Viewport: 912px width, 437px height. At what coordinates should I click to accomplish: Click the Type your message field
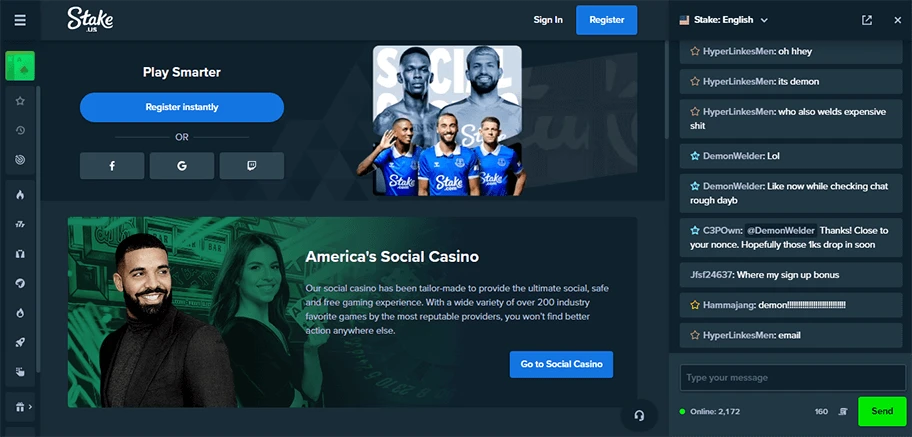click(793, 378)
